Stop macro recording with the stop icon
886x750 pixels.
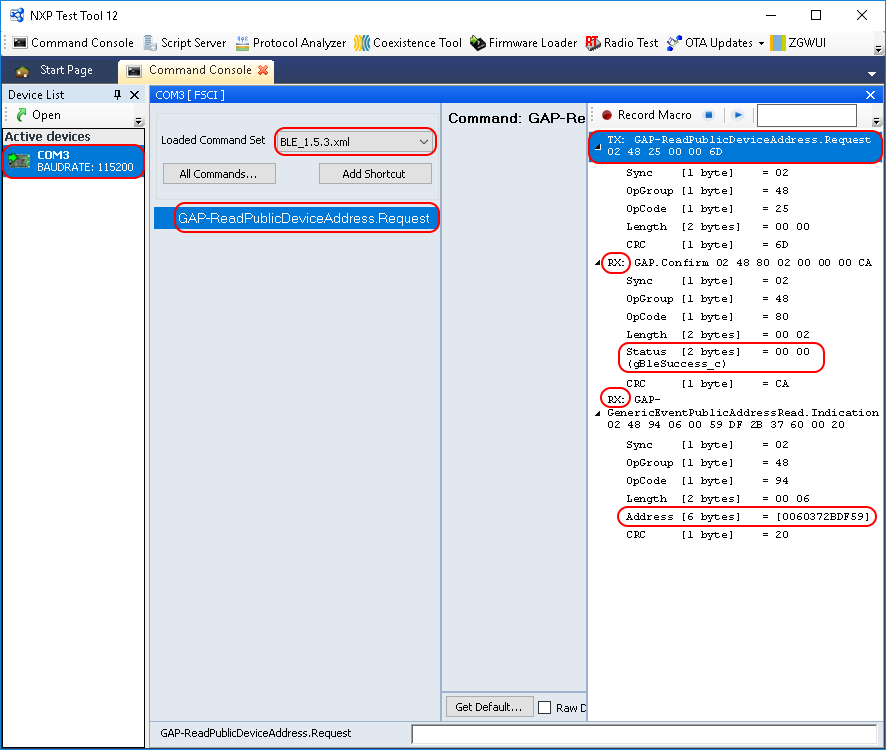tap(708, 115)
